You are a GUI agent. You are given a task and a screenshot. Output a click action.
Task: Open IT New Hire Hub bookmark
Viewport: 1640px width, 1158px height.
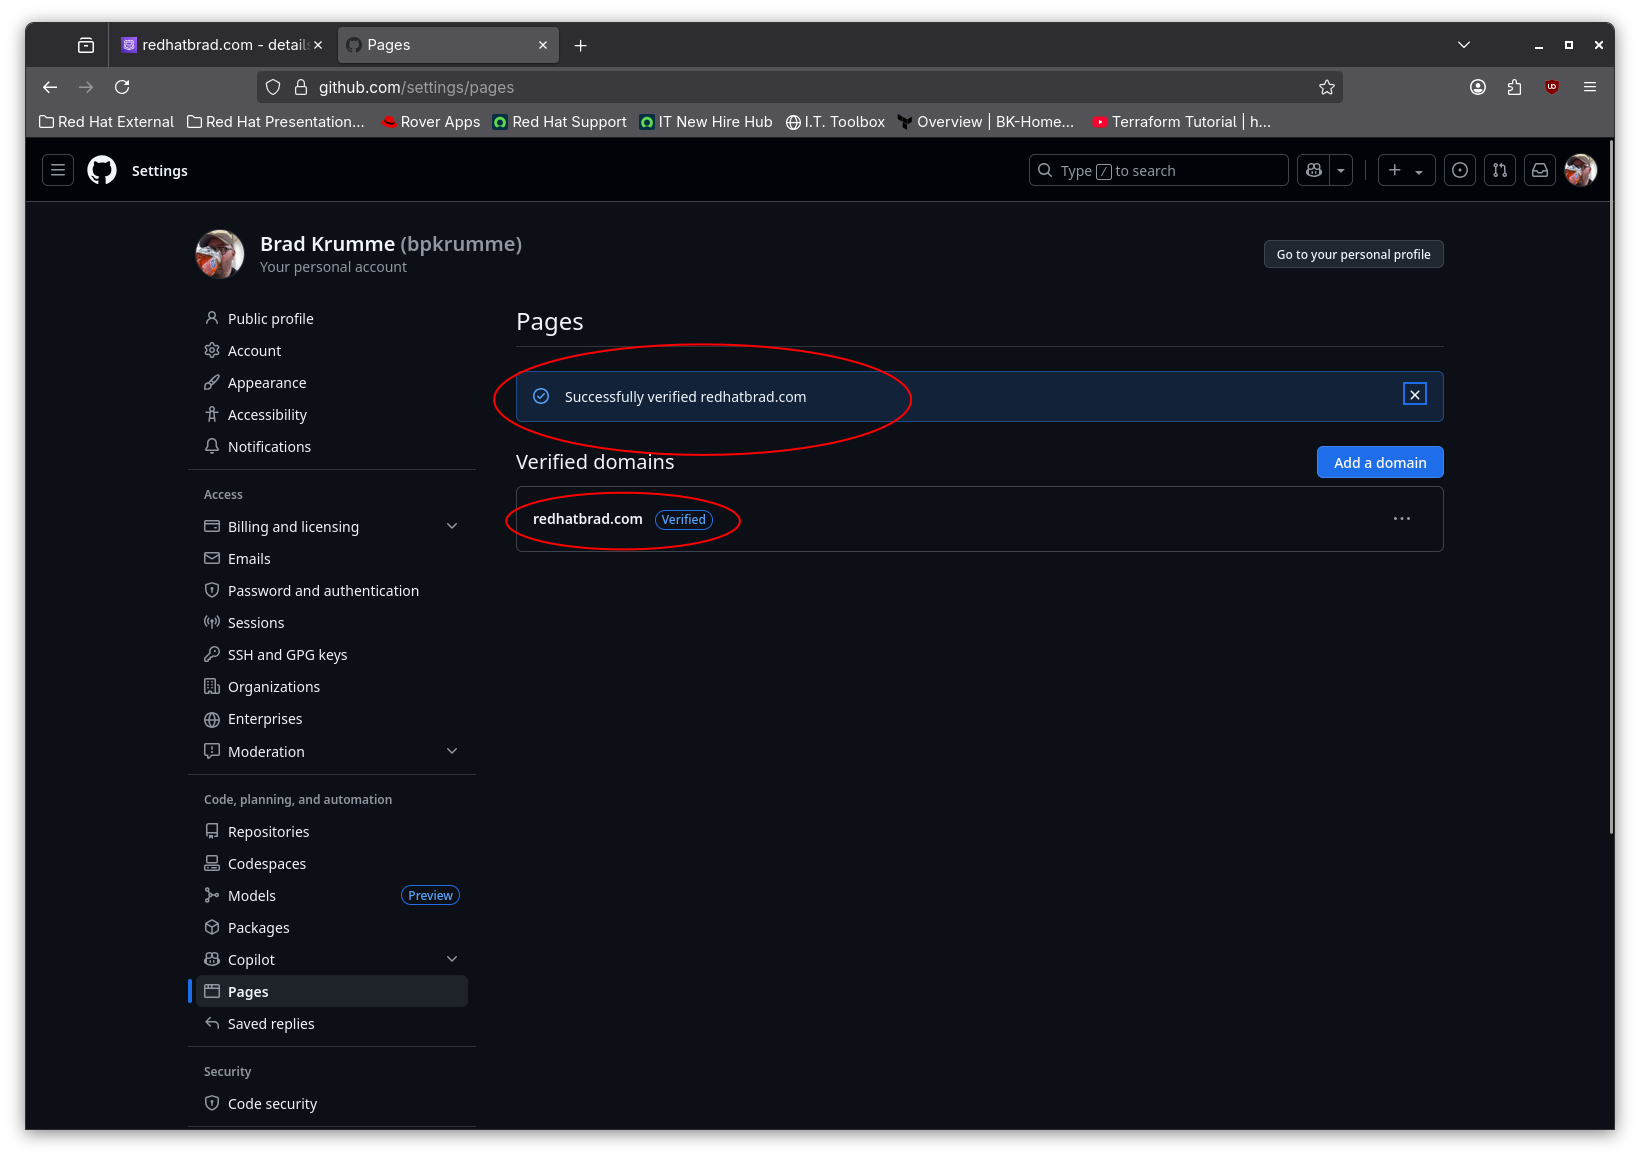point(706,122)
